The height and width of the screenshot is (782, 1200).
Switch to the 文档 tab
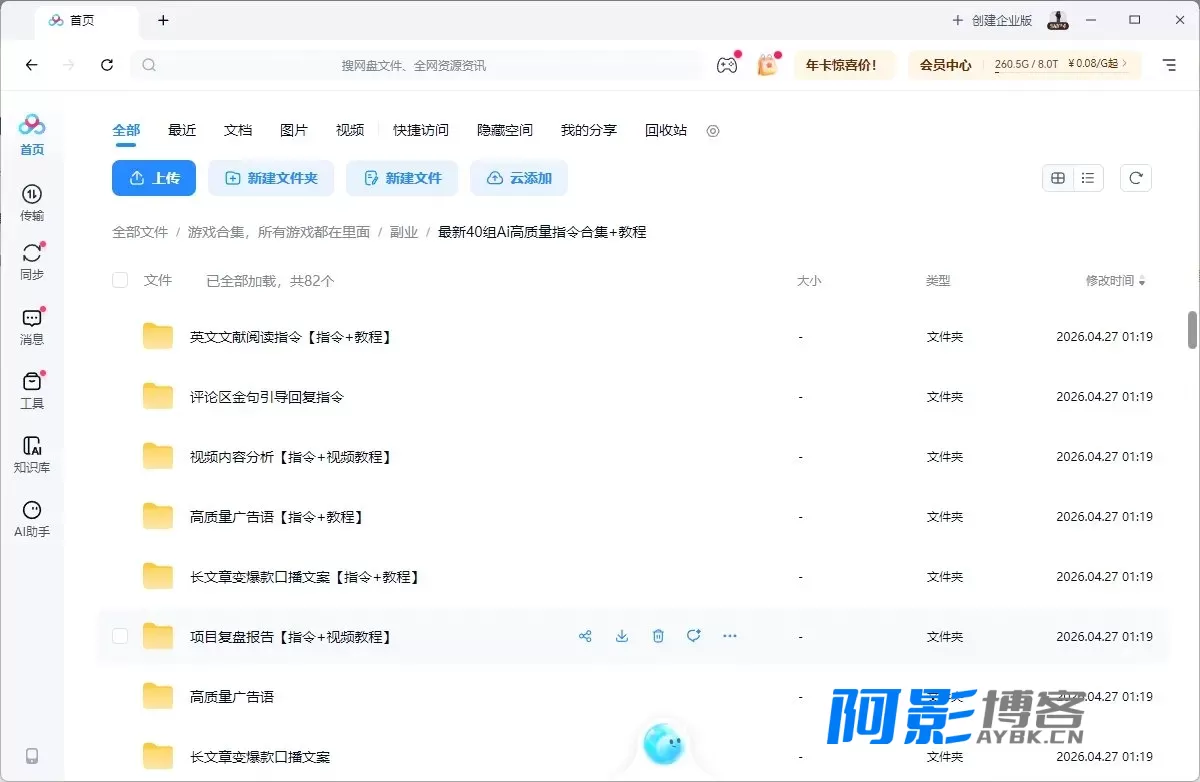pyautogui.click(x=238, y=130)
